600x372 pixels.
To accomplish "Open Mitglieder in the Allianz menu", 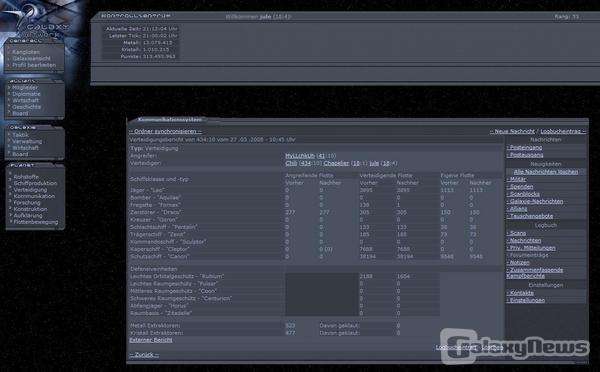I will click(x=25, y=88).
